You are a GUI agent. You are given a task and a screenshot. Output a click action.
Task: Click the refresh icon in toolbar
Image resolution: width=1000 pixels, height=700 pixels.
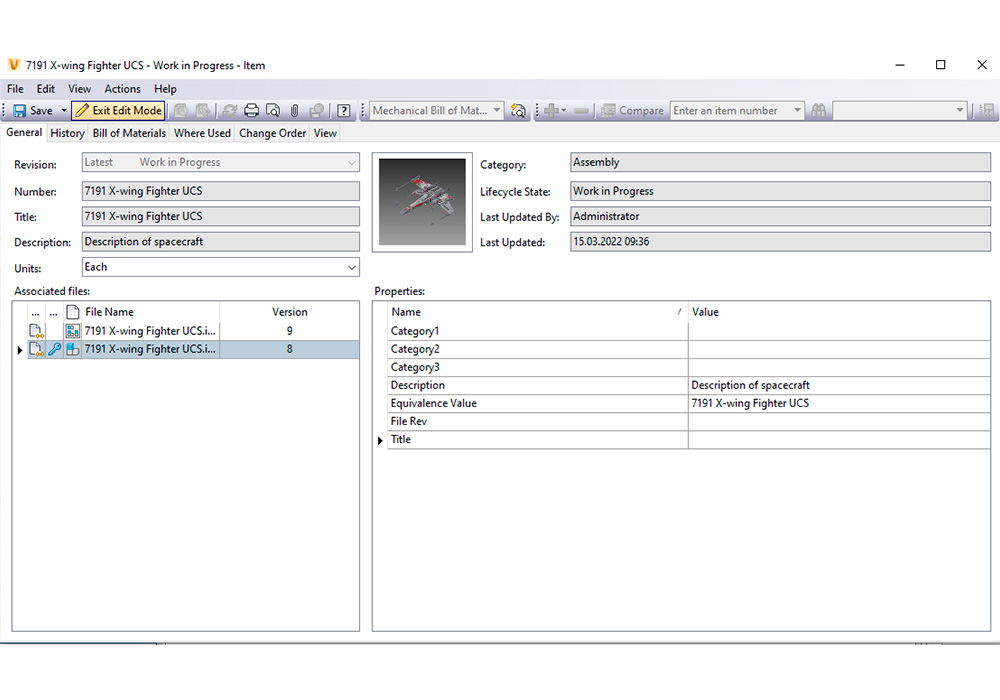pyautogui.click(x=230, y=111)
